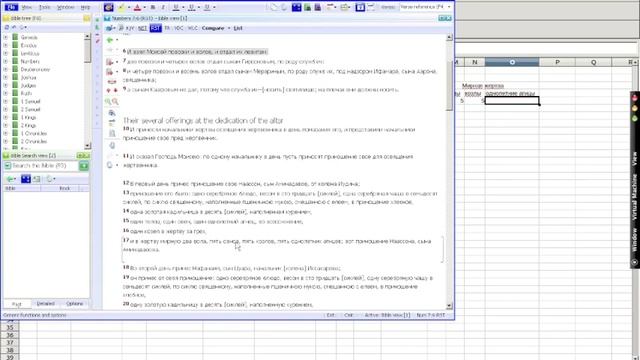Click the zoom out magnifier icon
Image resolution: width=640 pixels, height=360 pixels.
(x=116, y=102)
